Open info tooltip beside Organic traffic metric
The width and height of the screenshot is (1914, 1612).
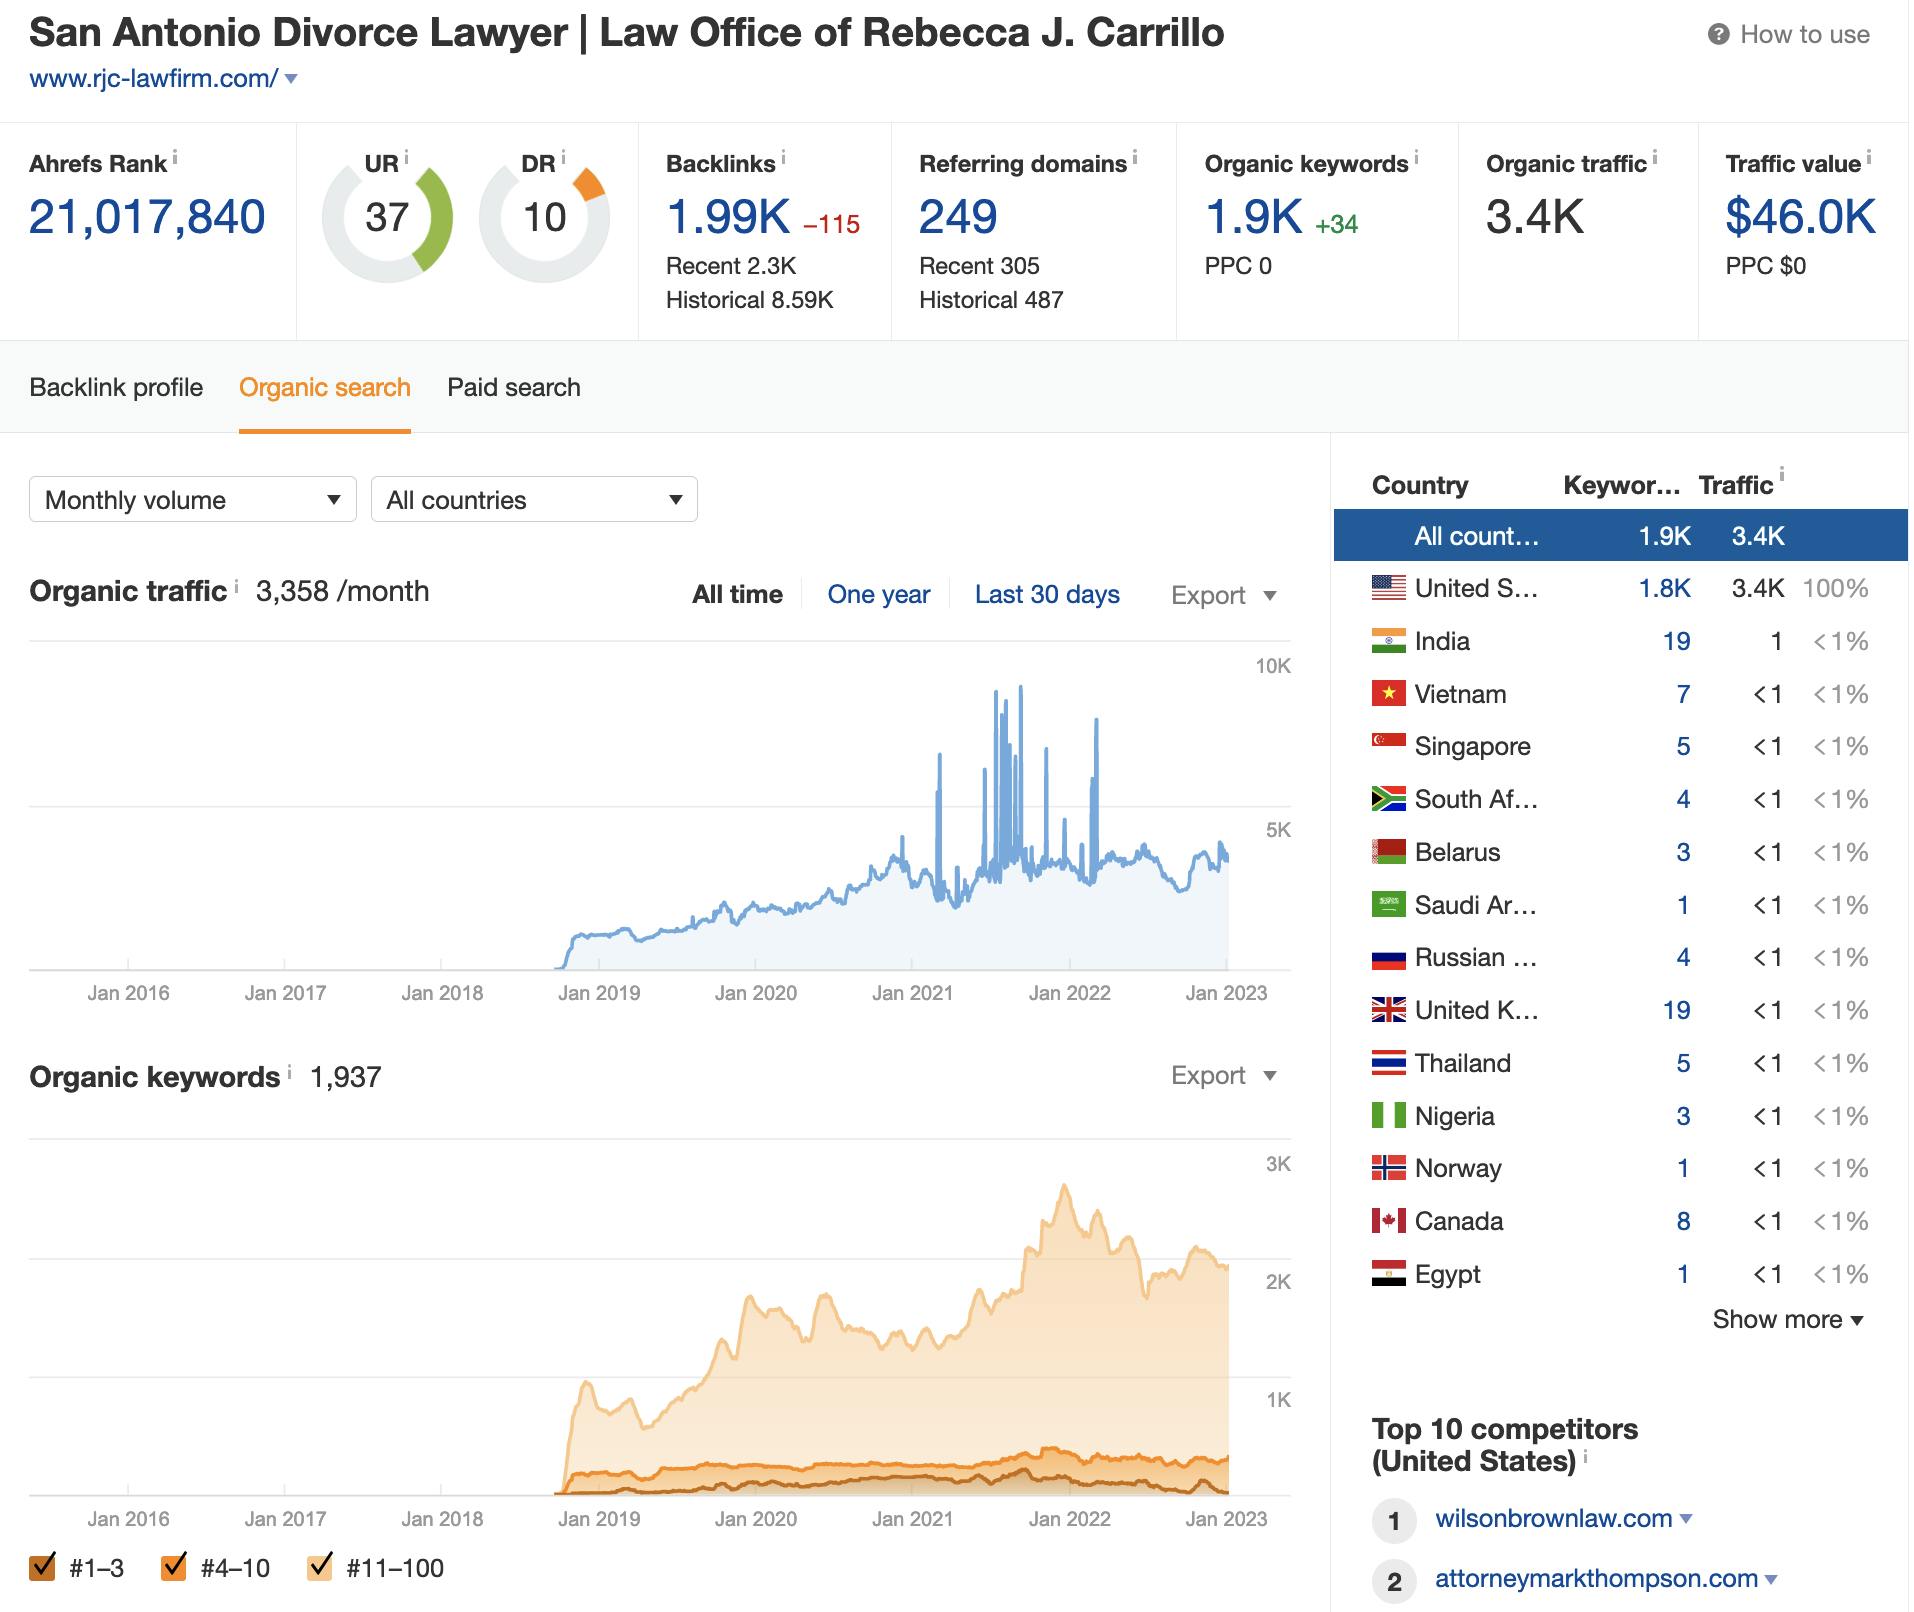pos(1654,157)
